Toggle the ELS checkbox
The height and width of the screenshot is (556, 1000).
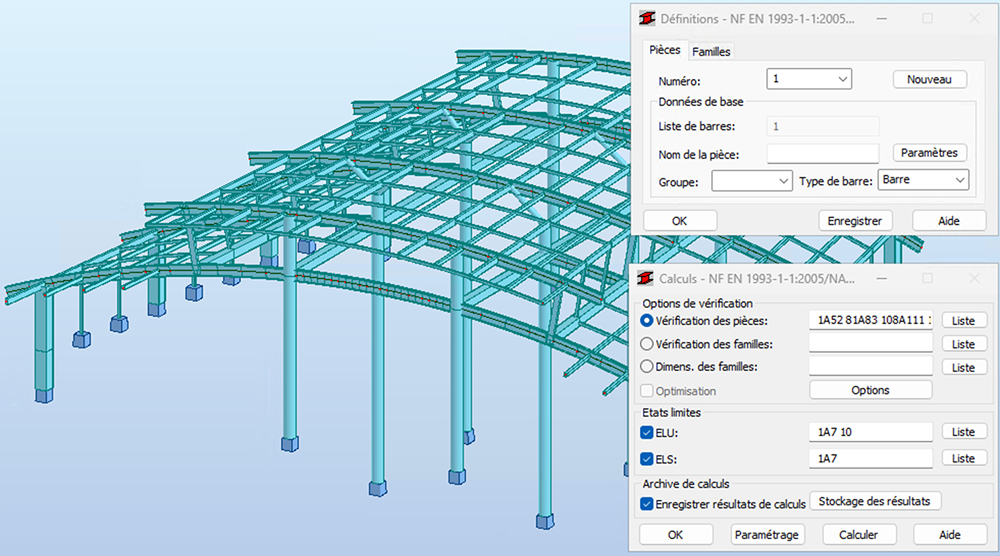pyautogui.click(x=647, y=459)
